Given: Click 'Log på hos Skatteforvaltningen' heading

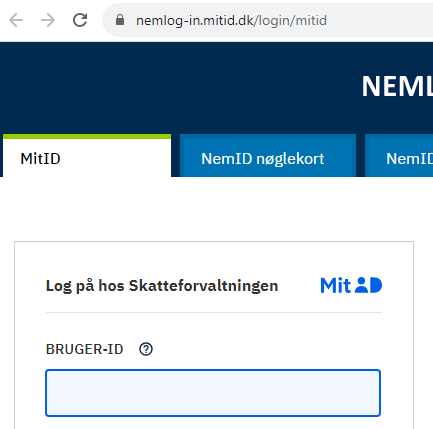Looking at the screenshot, I should tap(162, 286).
